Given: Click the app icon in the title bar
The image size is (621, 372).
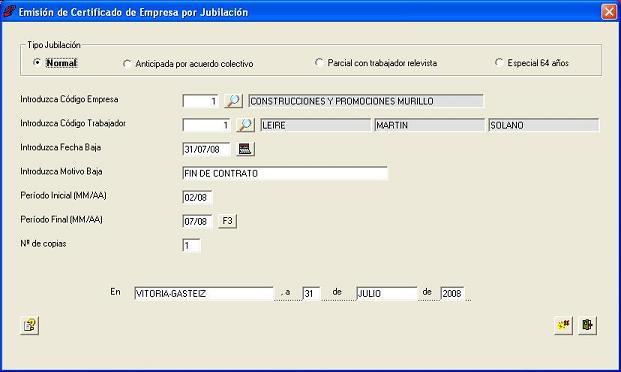Looking at the screenshot, I should 9,11.
